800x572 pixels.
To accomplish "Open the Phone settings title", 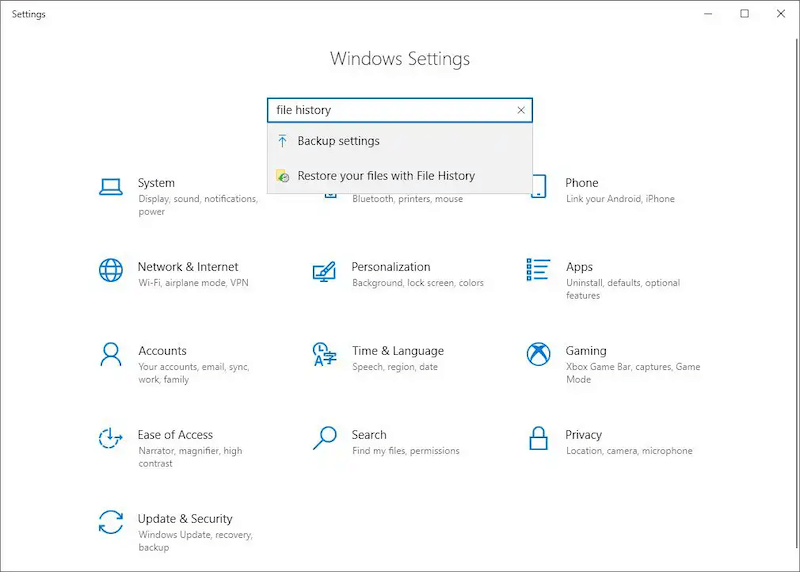I will point(582,183).
